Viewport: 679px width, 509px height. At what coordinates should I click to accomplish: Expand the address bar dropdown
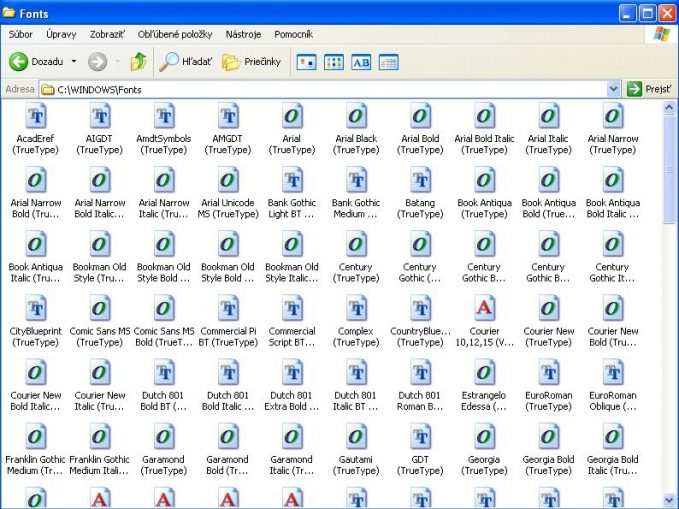coord(613,89)
